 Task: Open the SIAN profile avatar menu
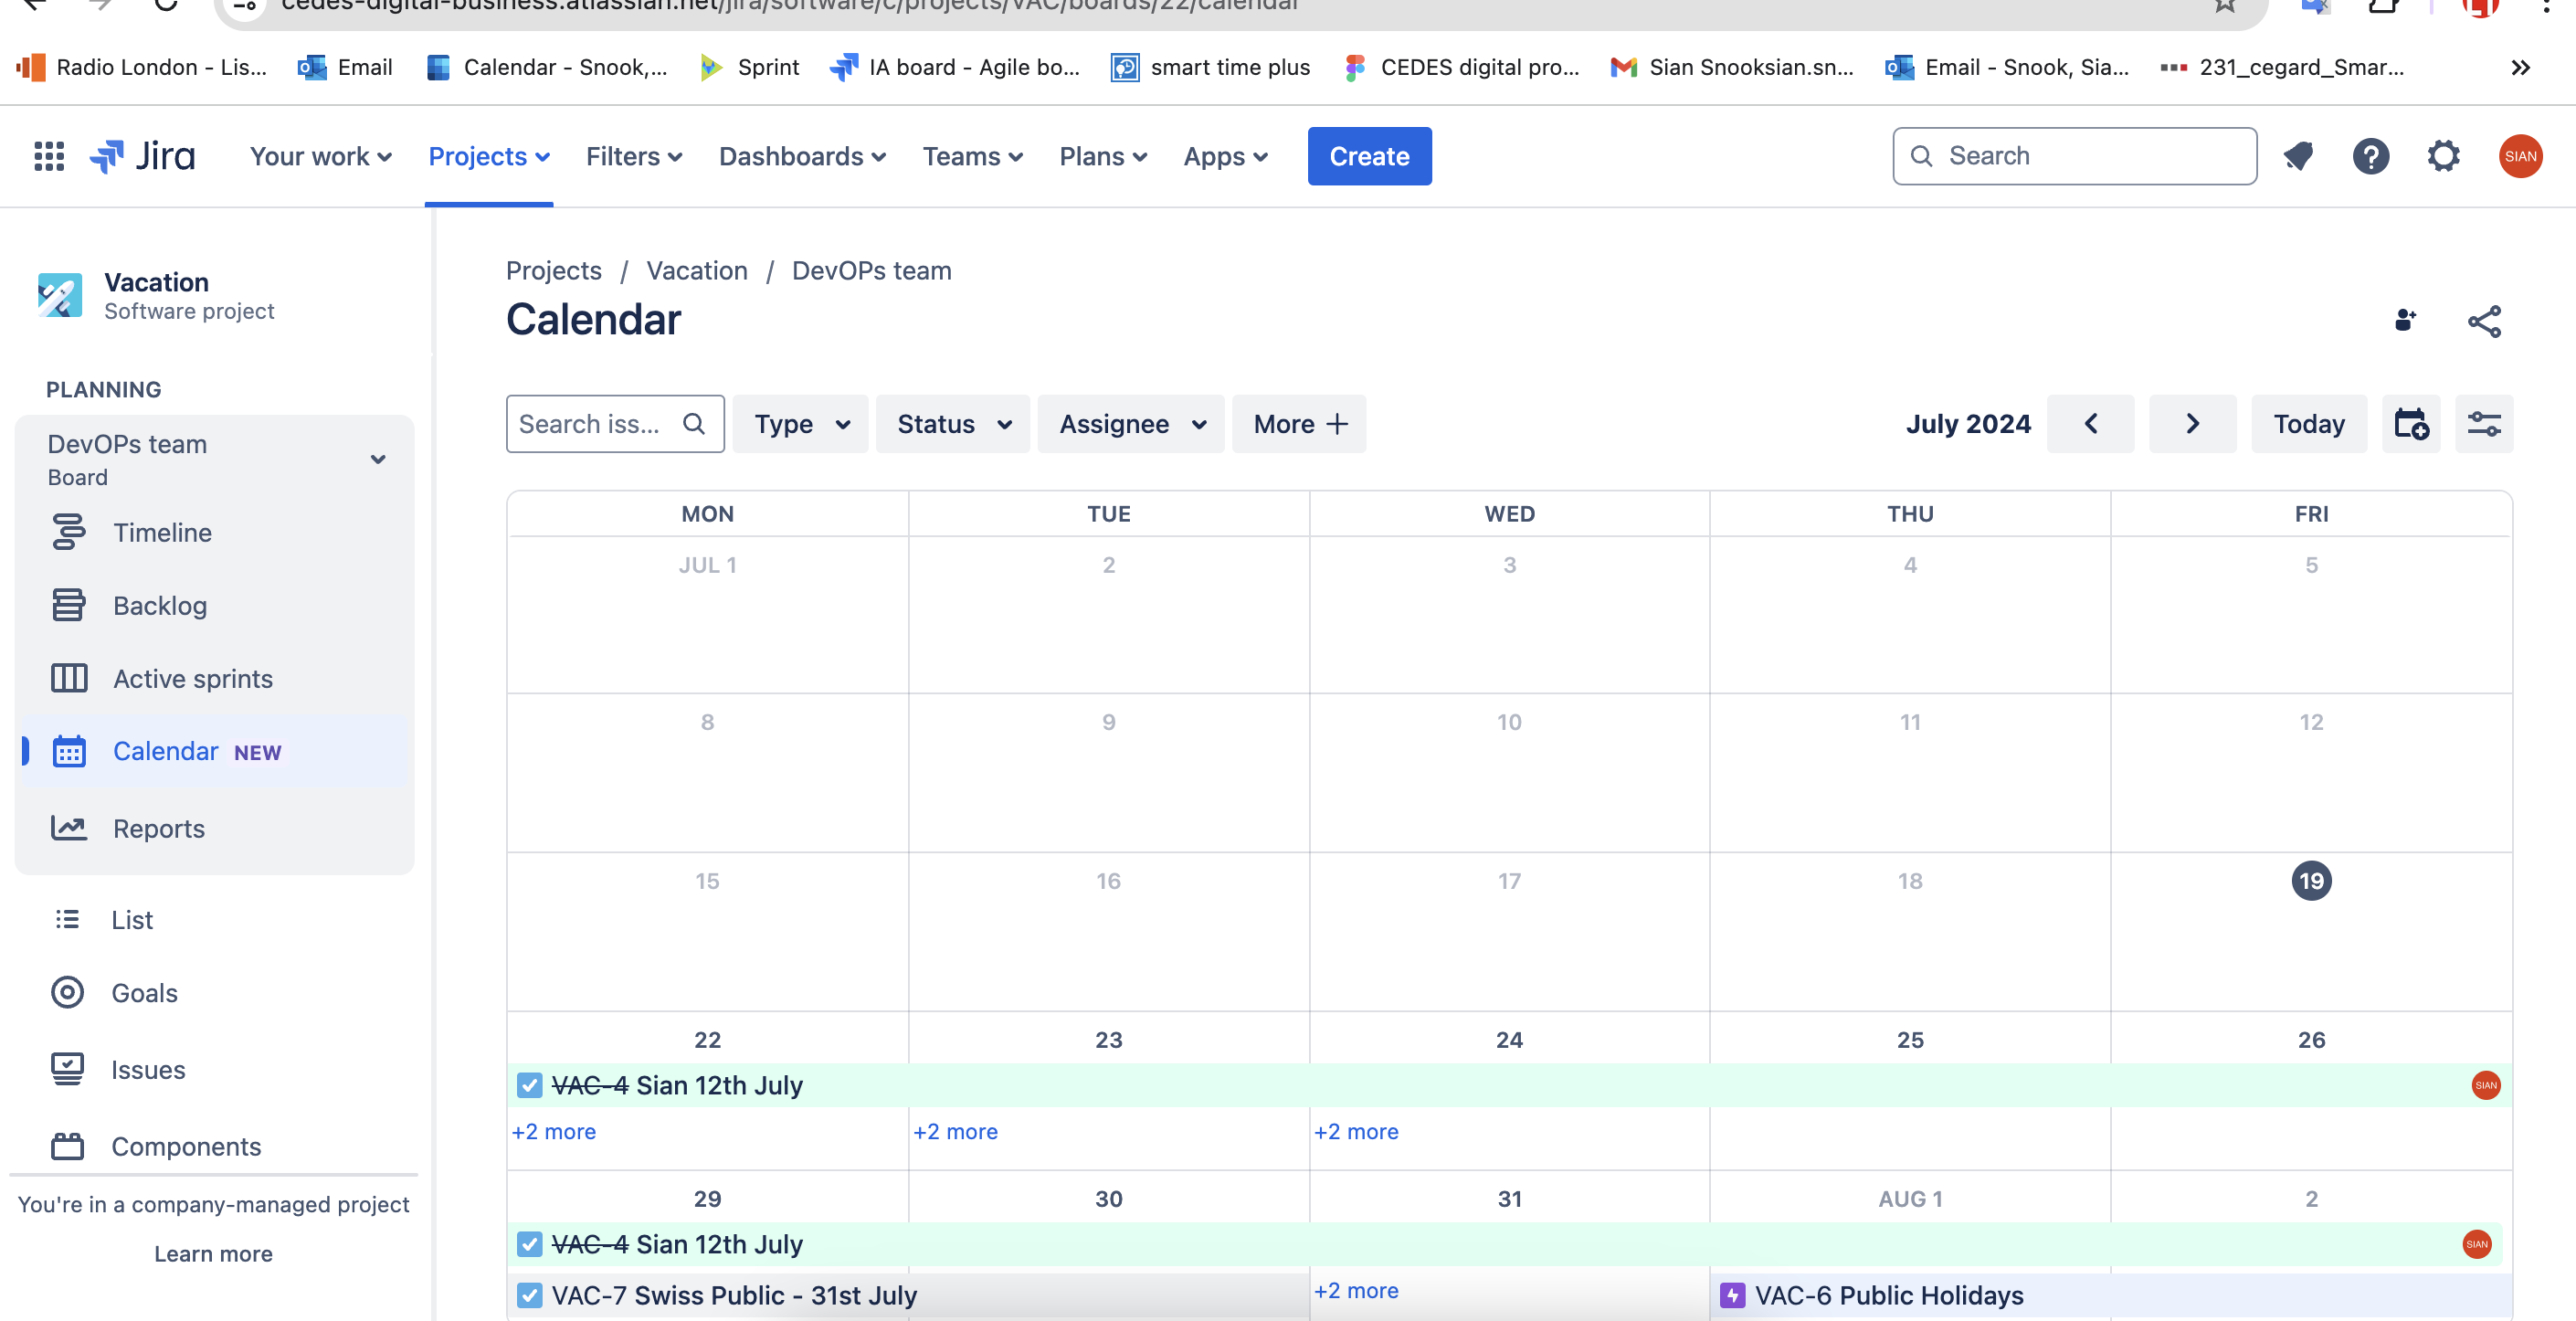coord(2520,156)
